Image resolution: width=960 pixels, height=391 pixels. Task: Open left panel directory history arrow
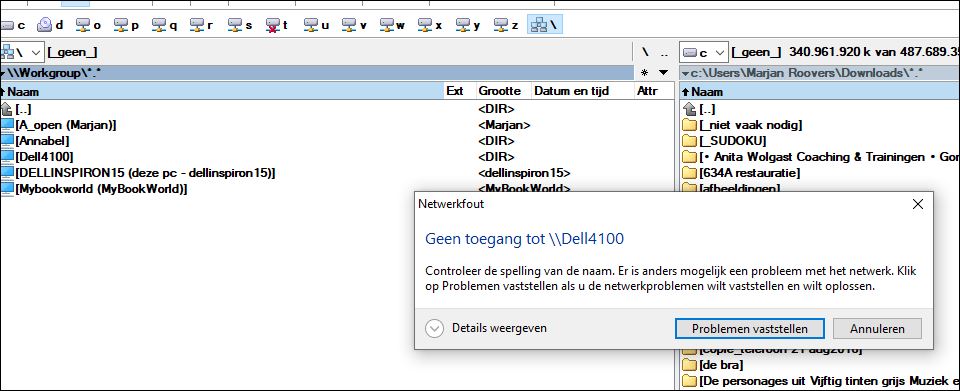pos(664,73)
